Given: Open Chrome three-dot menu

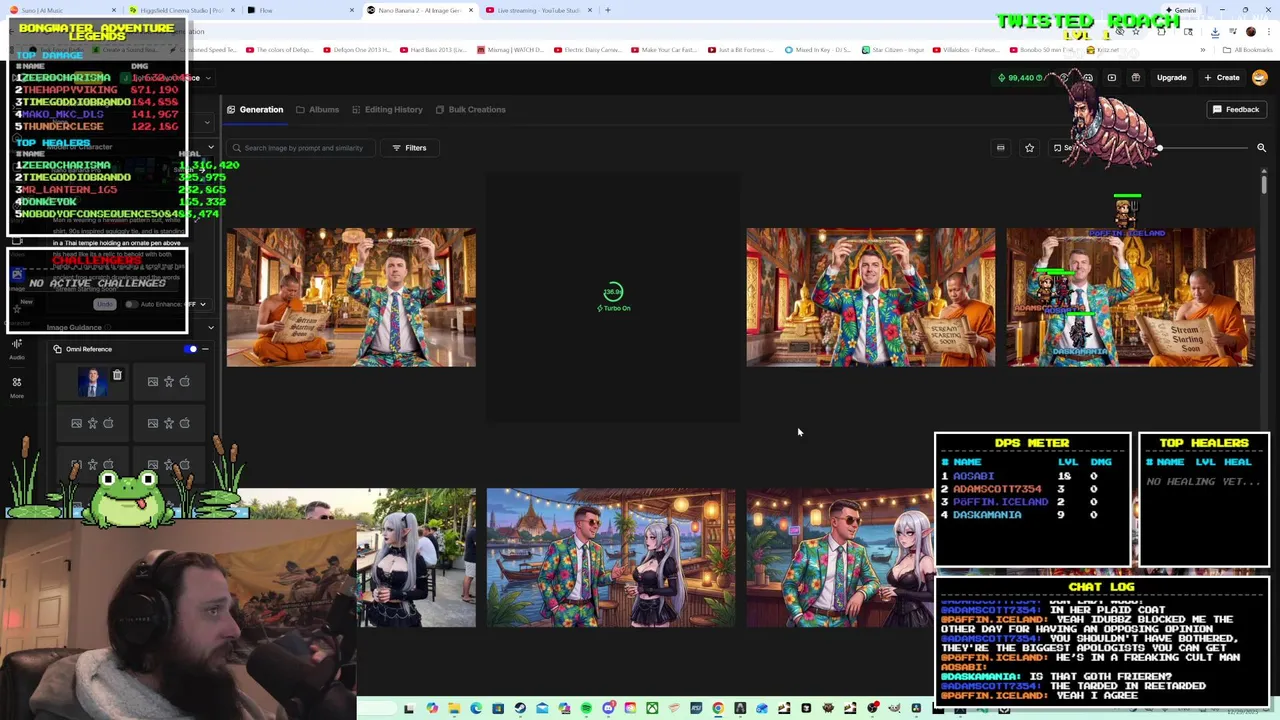Looking at the screenshot, I should point(1268,31).
